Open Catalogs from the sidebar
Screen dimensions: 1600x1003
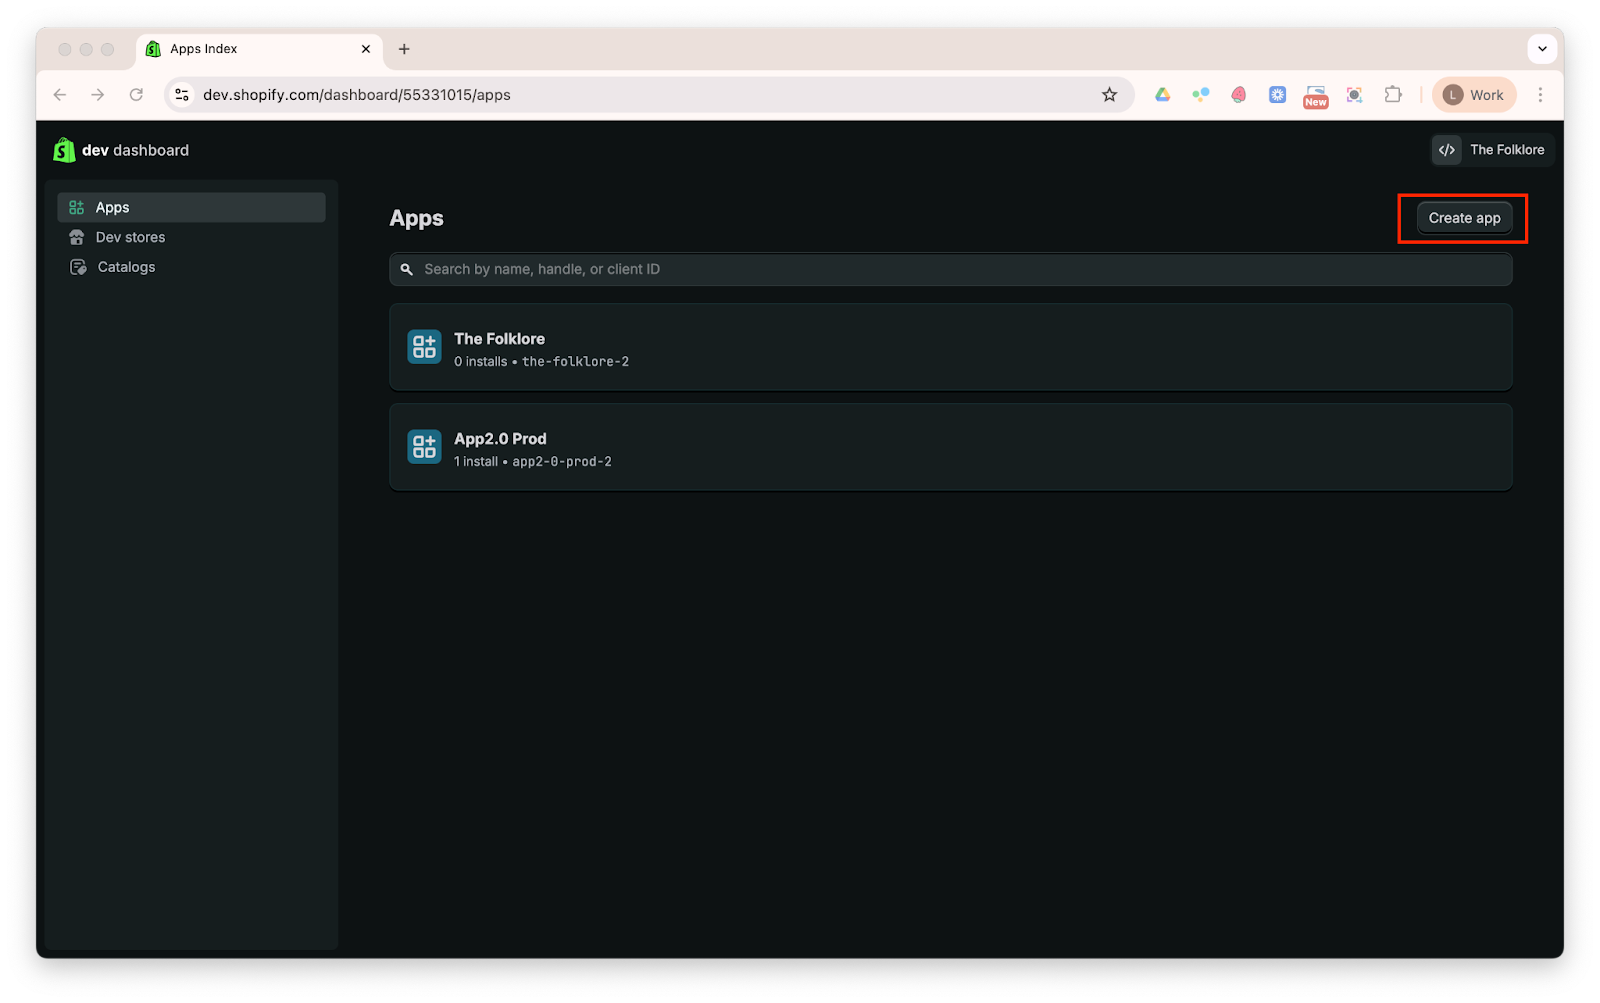[x=126, y=267]
